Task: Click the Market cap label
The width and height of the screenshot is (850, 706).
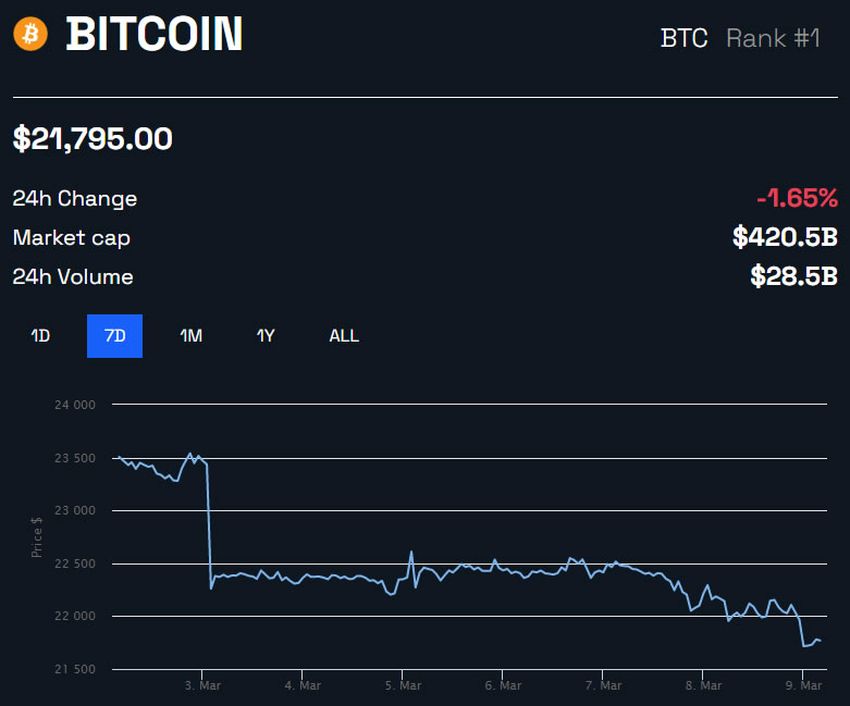Action: coord(71,238)
